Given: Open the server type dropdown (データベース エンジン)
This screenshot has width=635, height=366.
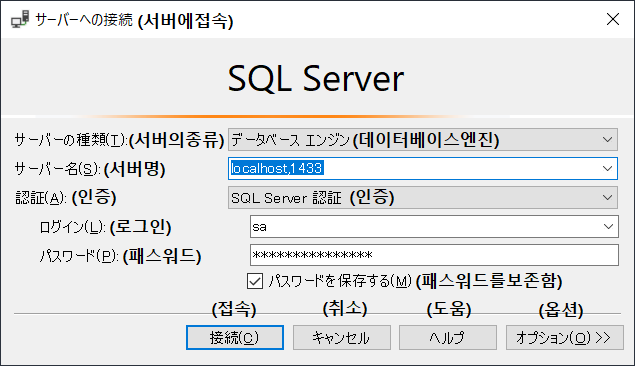Looking at the screenshot, I should coord(423,140).
